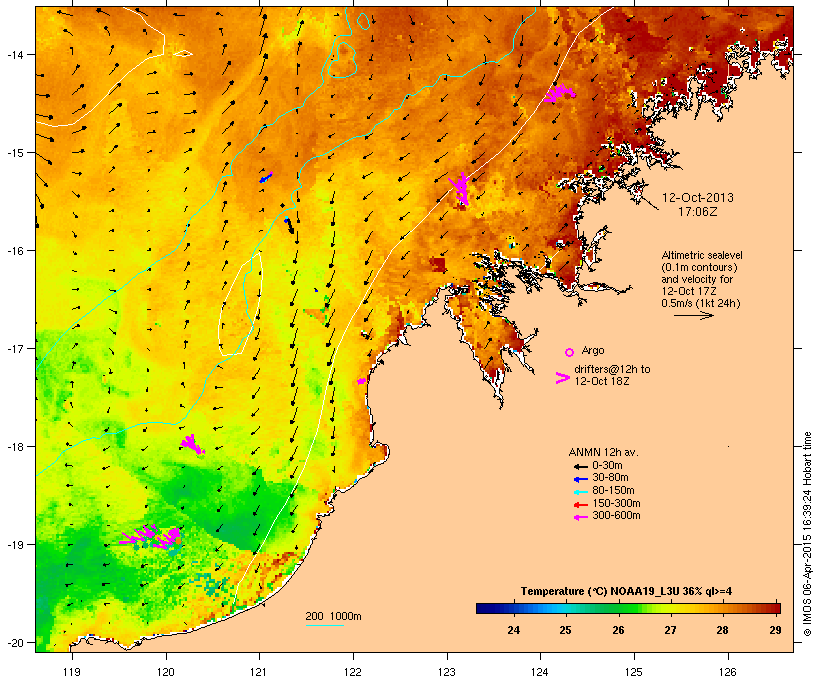Click the 'drifters@12h to' legend text
820x680 pixels.
click(612, 369)
